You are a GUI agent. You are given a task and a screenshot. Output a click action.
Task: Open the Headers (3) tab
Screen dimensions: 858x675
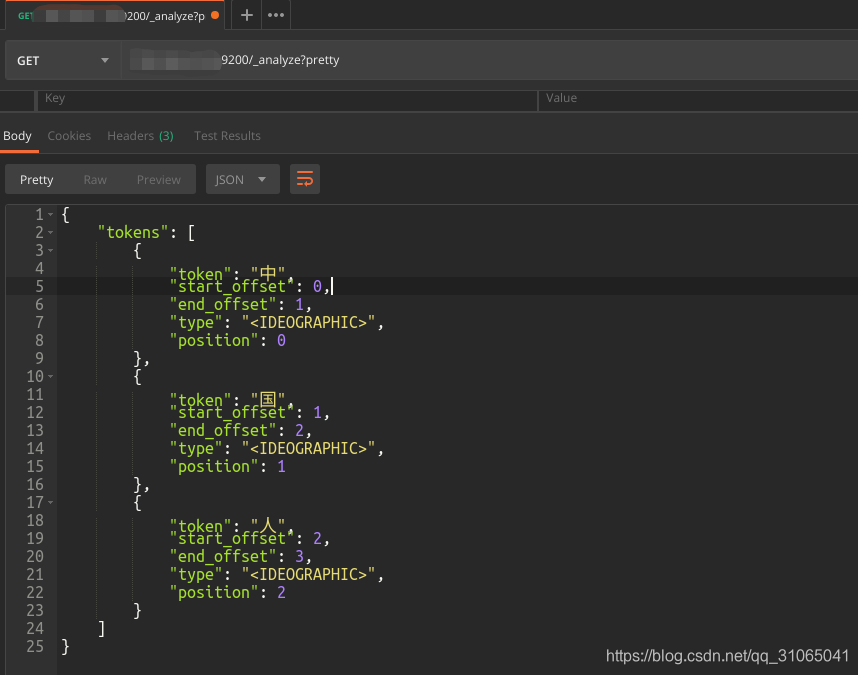(x=140, y=136)
